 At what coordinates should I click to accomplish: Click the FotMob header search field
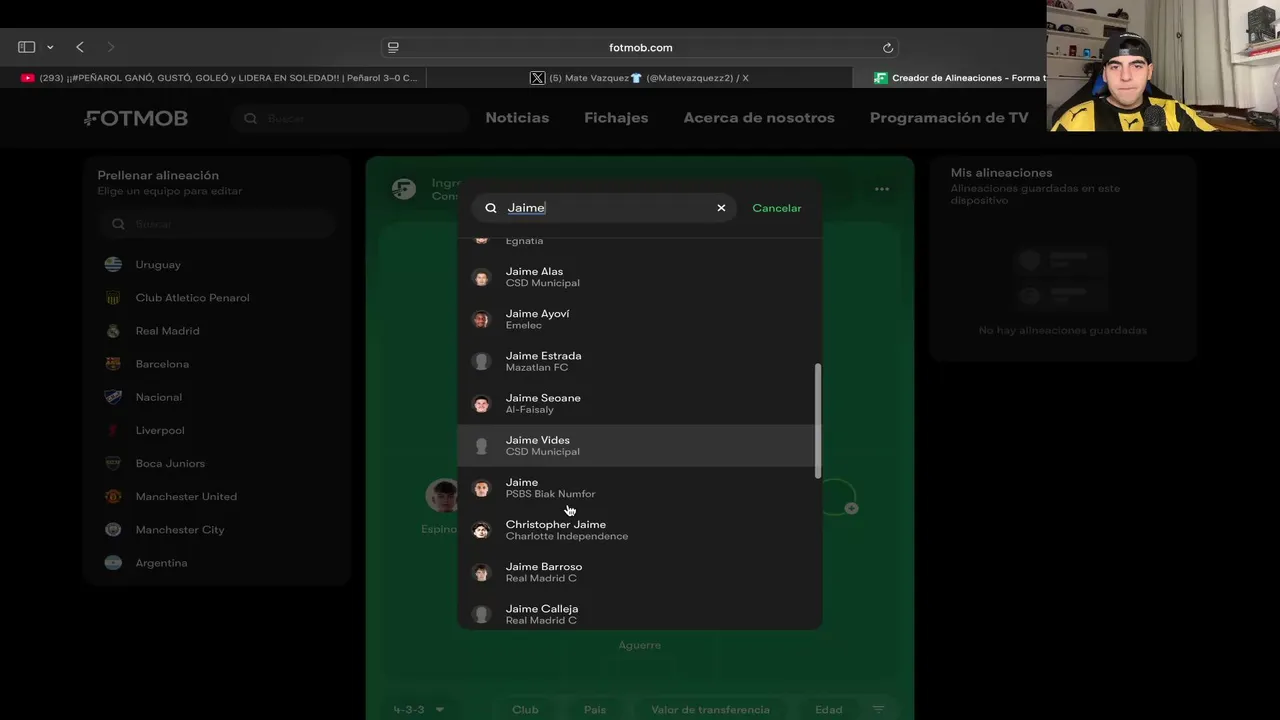pos(350,118)
